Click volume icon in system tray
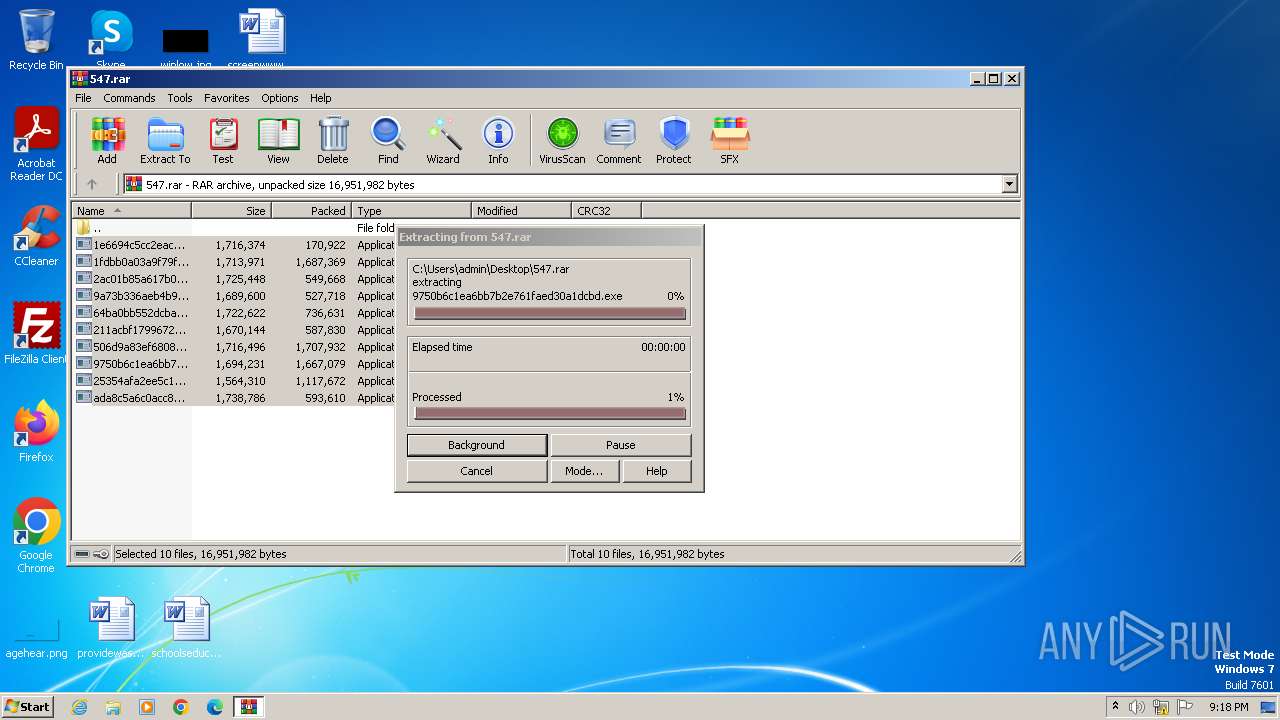Screen dimensions: 1280x720 1137,707
